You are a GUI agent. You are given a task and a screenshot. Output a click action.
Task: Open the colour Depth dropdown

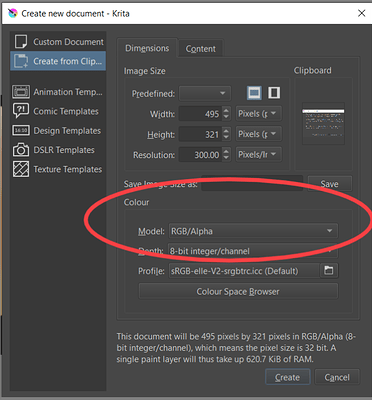[253, 251]
